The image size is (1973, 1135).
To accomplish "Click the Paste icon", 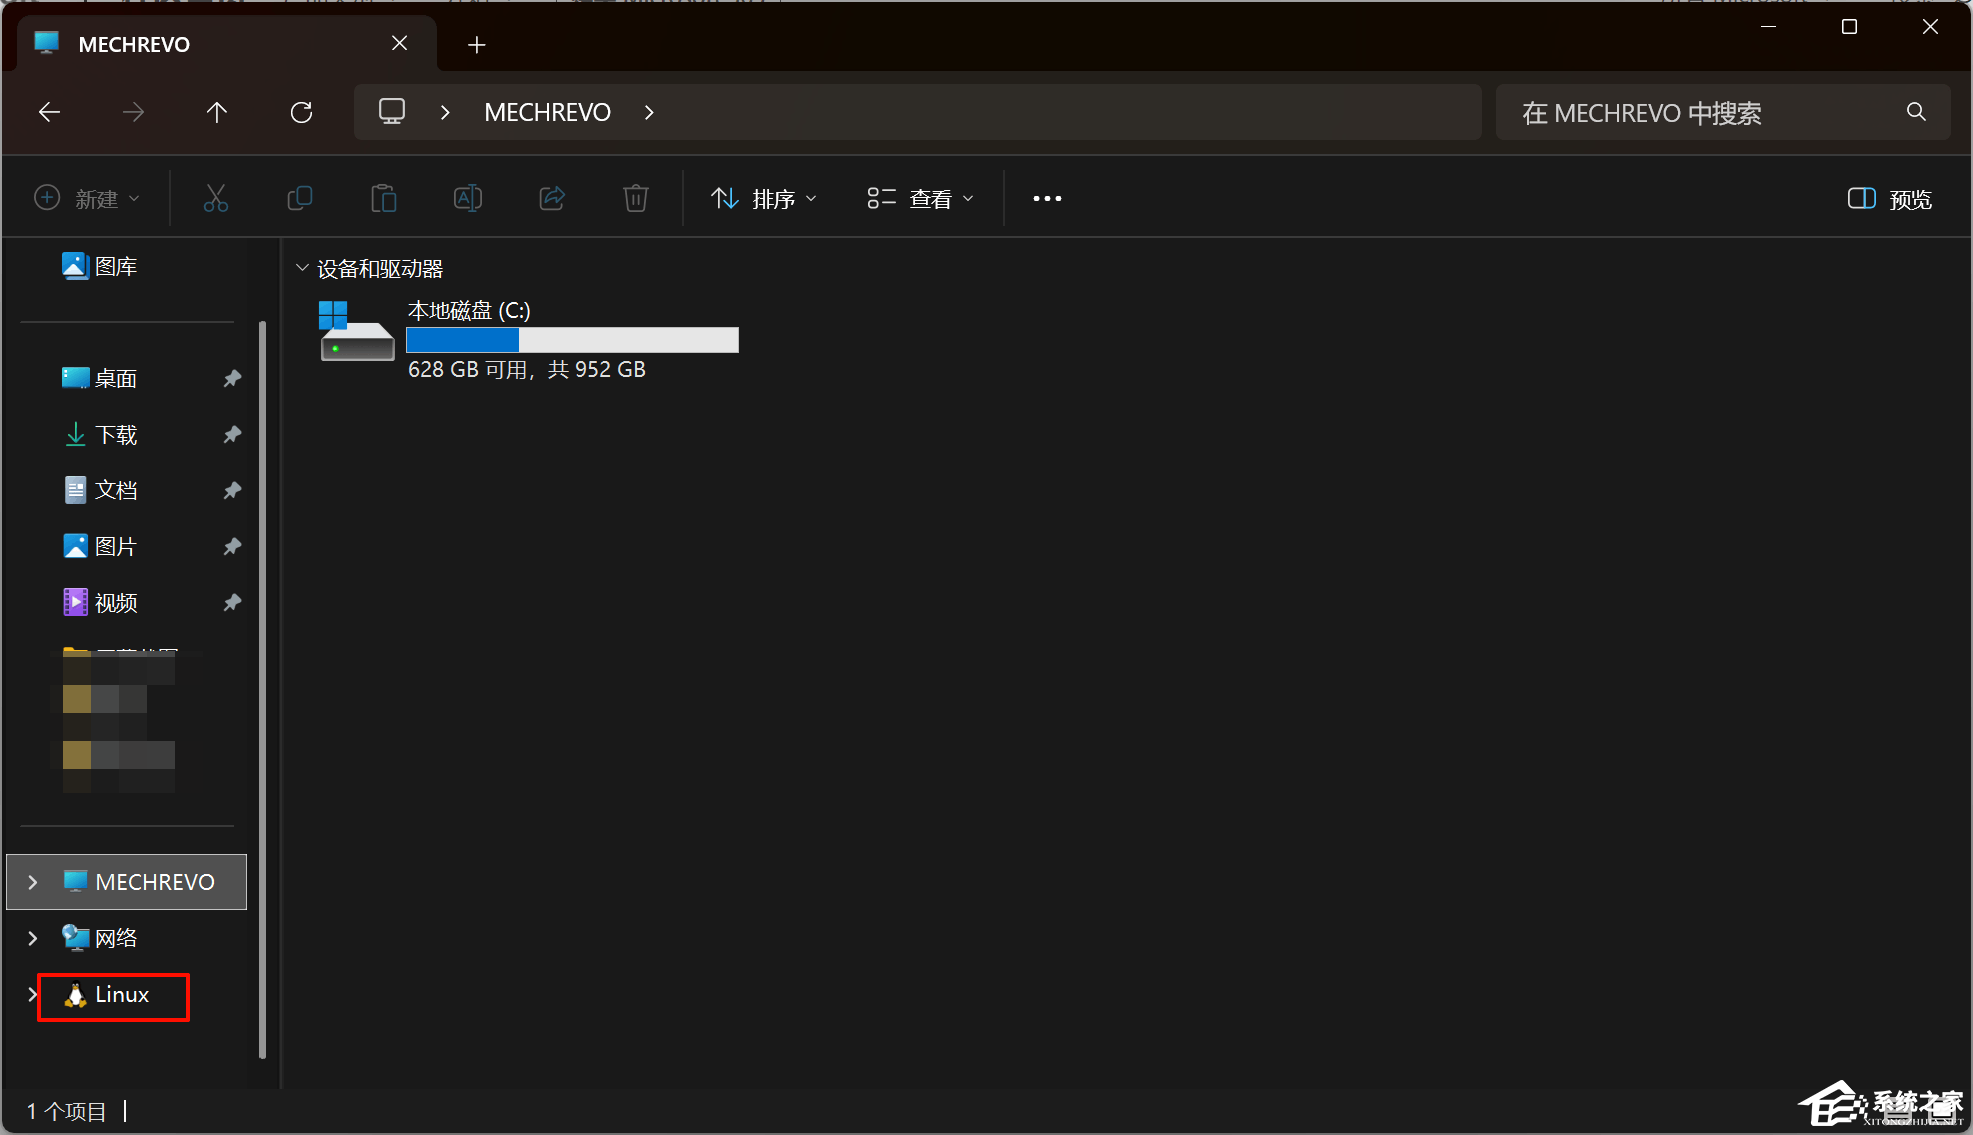I will pos(384,198).
